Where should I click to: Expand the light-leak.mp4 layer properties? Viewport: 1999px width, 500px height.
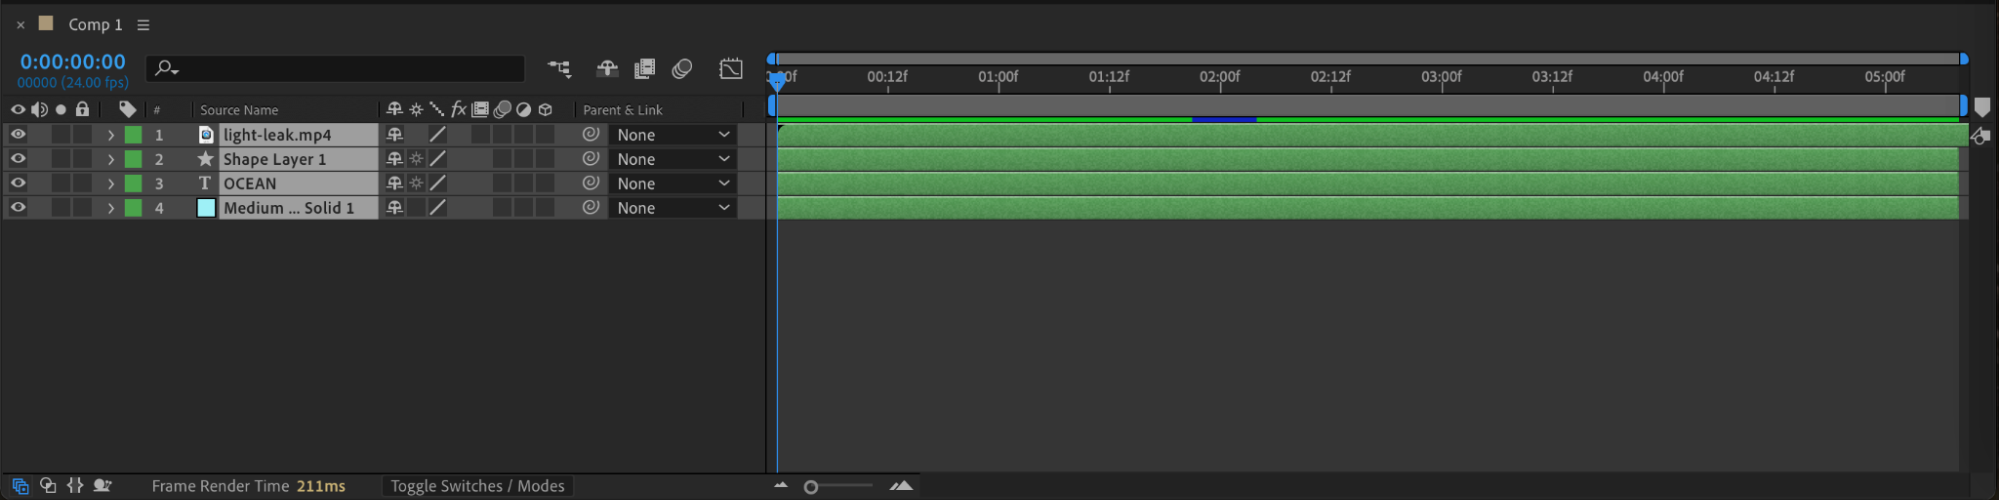click(x=111, y=134)
